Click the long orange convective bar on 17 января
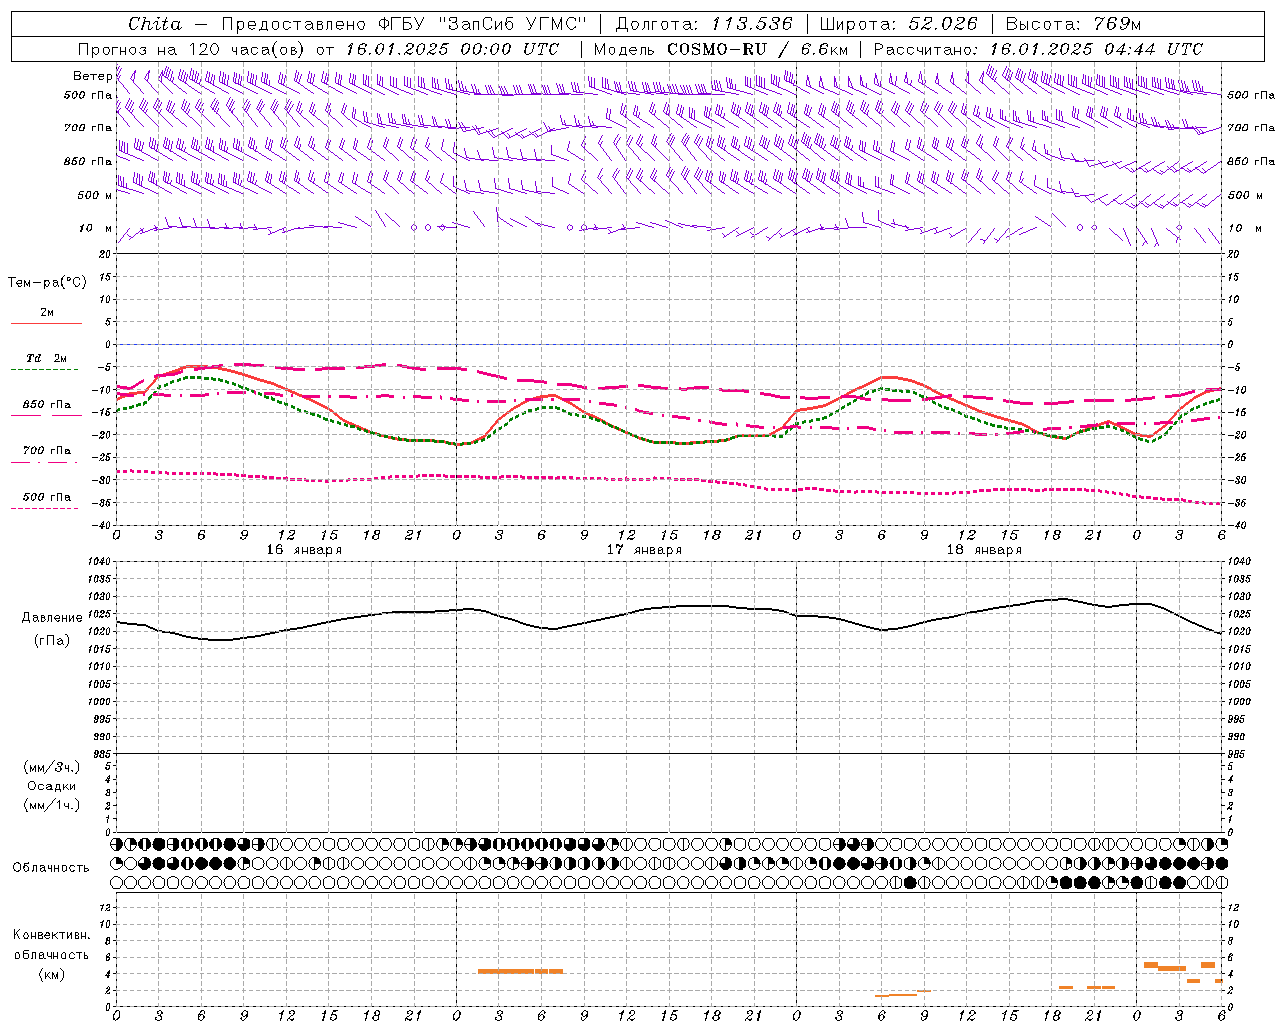The height and width of the screenshot is (1024, 1280). [x=520, y=971]
